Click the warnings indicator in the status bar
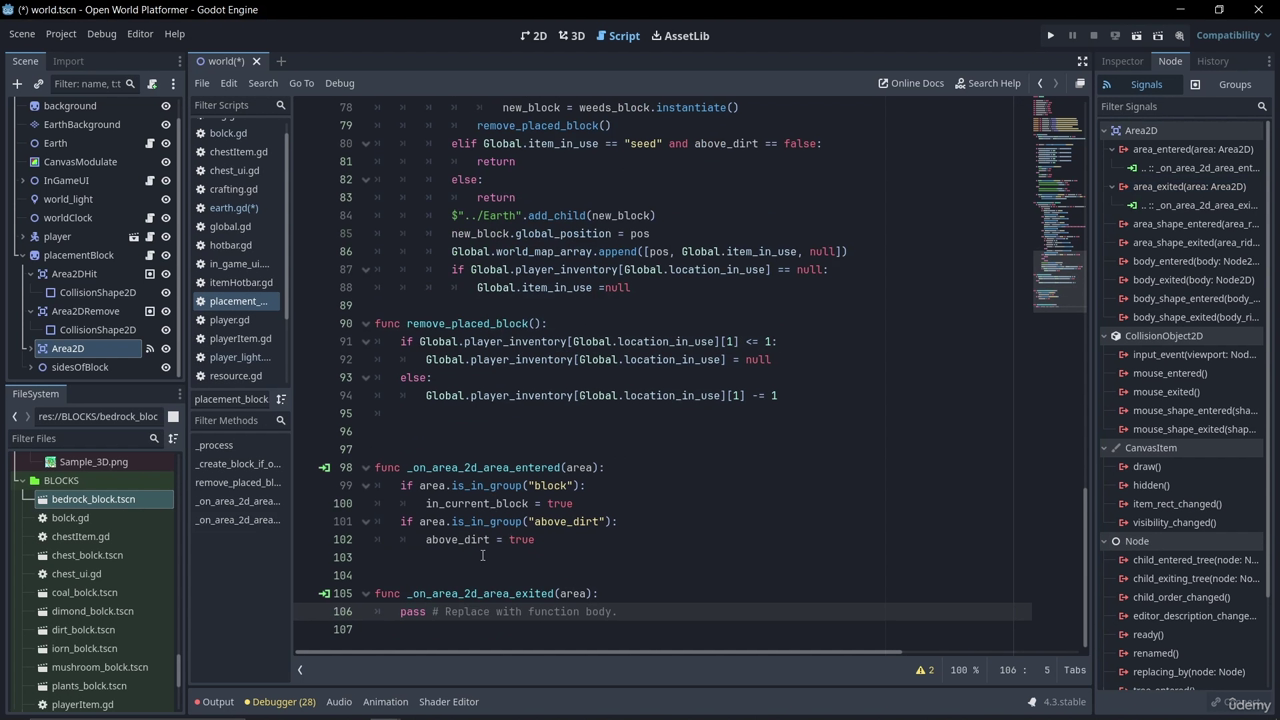1280x720 pixels. [x=925, y=670]
